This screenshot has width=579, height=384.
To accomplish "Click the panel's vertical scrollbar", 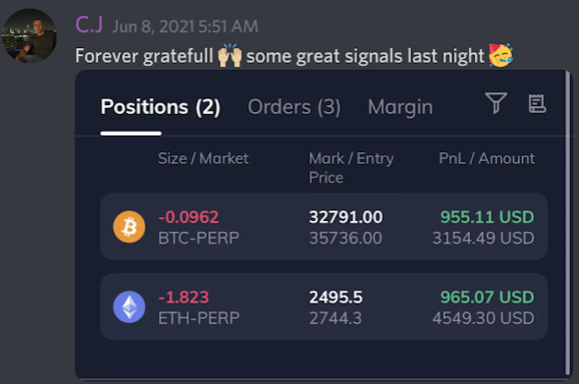I will [x=568, y=223].
